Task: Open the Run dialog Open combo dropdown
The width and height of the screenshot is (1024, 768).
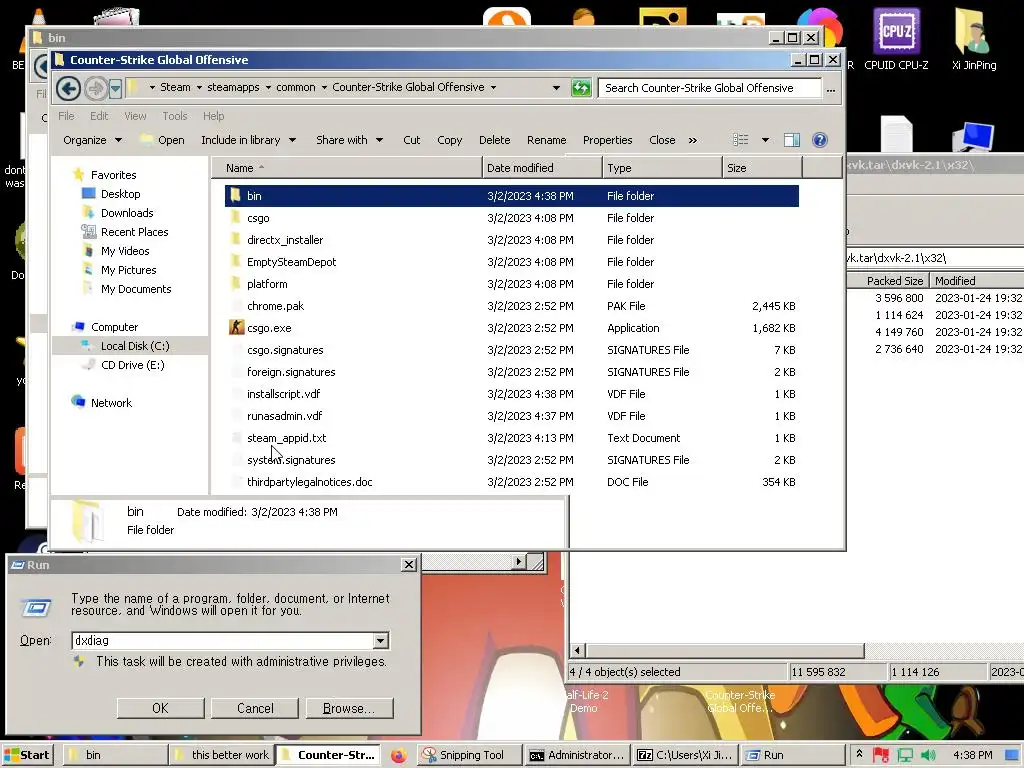Action: tap(380, 641)
